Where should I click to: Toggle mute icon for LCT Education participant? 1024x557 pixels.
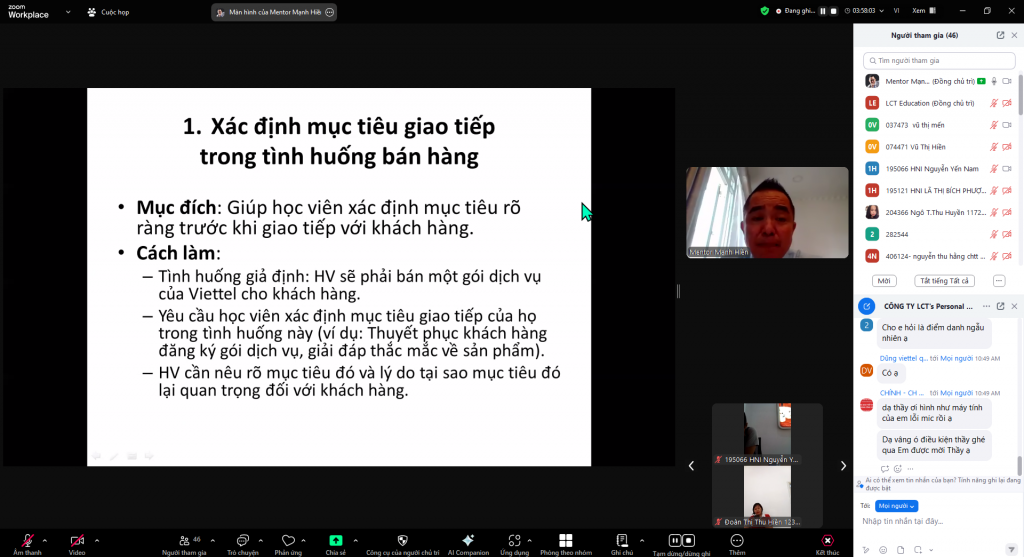click(x=994, y=103)
